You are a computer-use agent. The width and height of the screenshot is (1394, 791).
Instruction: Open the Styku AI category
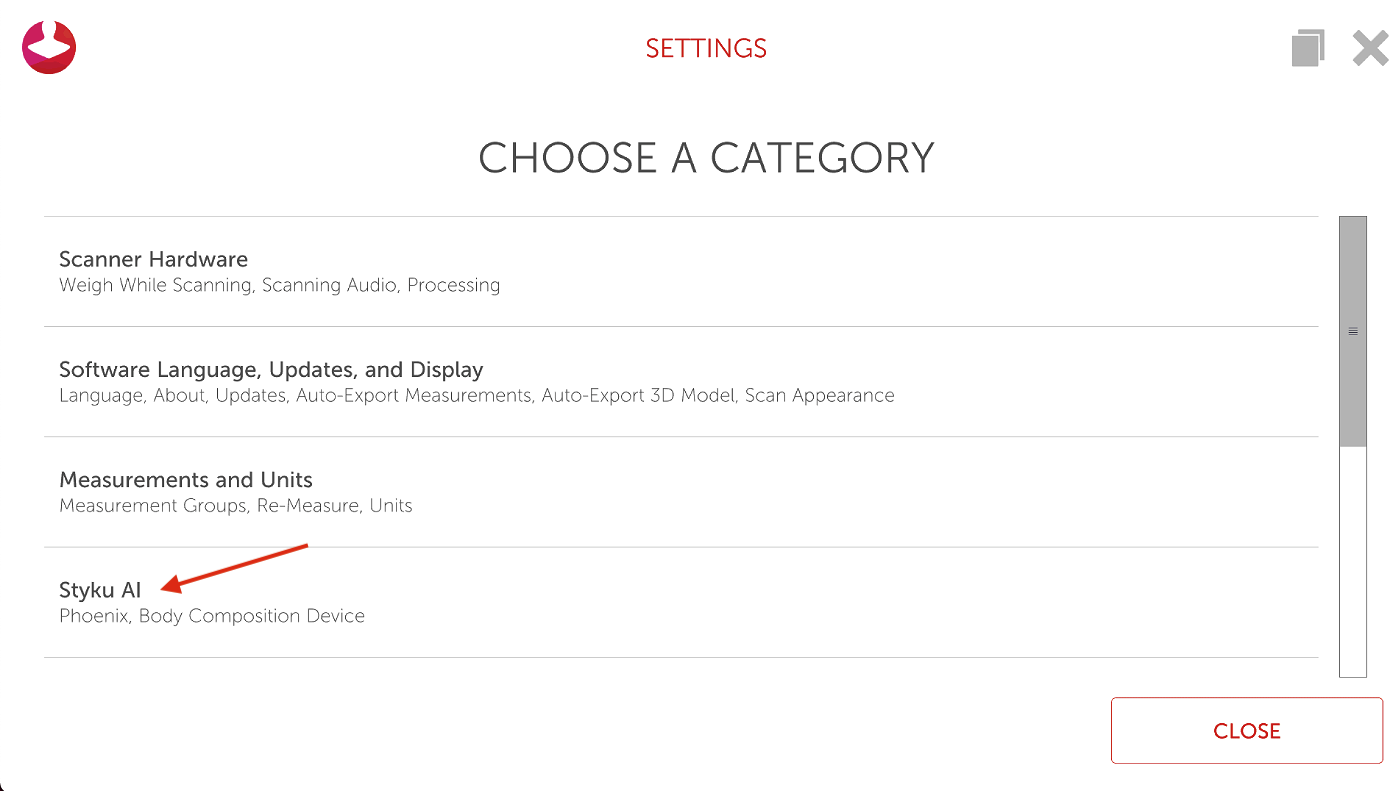[x=100, y=590]
